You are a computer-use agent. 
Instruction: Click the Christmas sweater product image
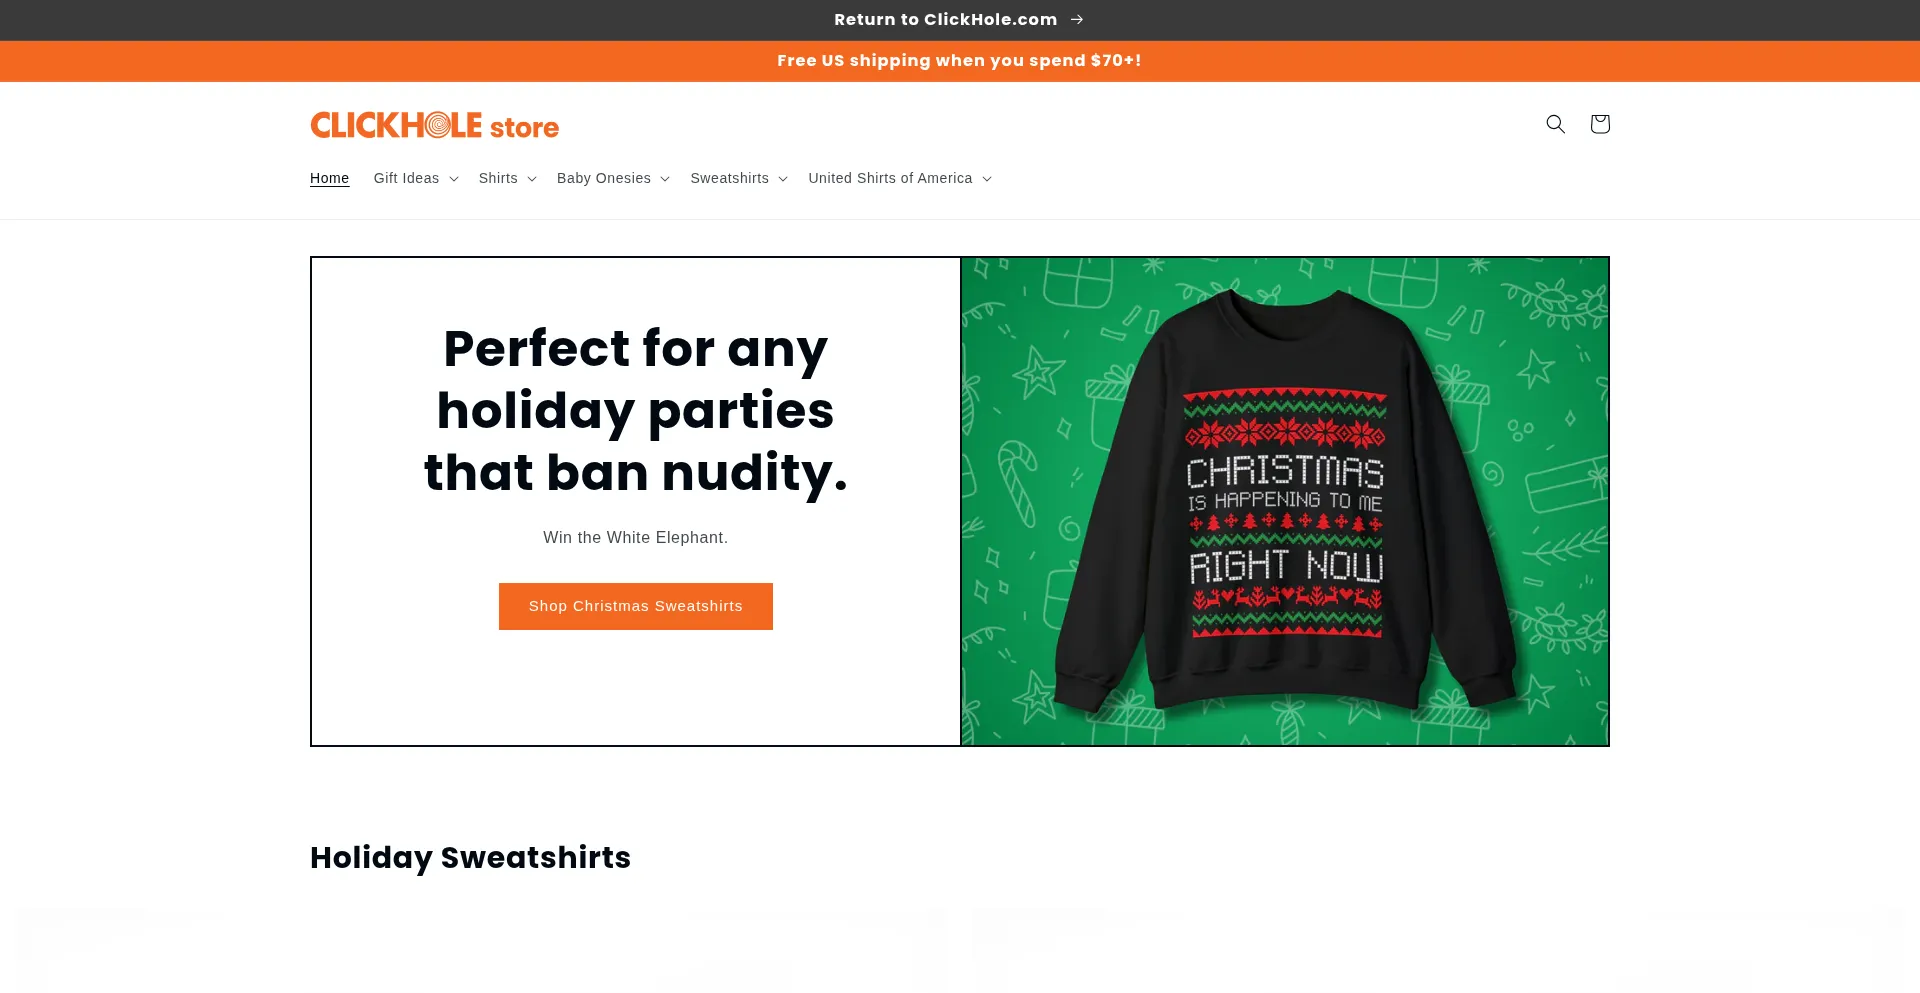(x=1285, y=501)
